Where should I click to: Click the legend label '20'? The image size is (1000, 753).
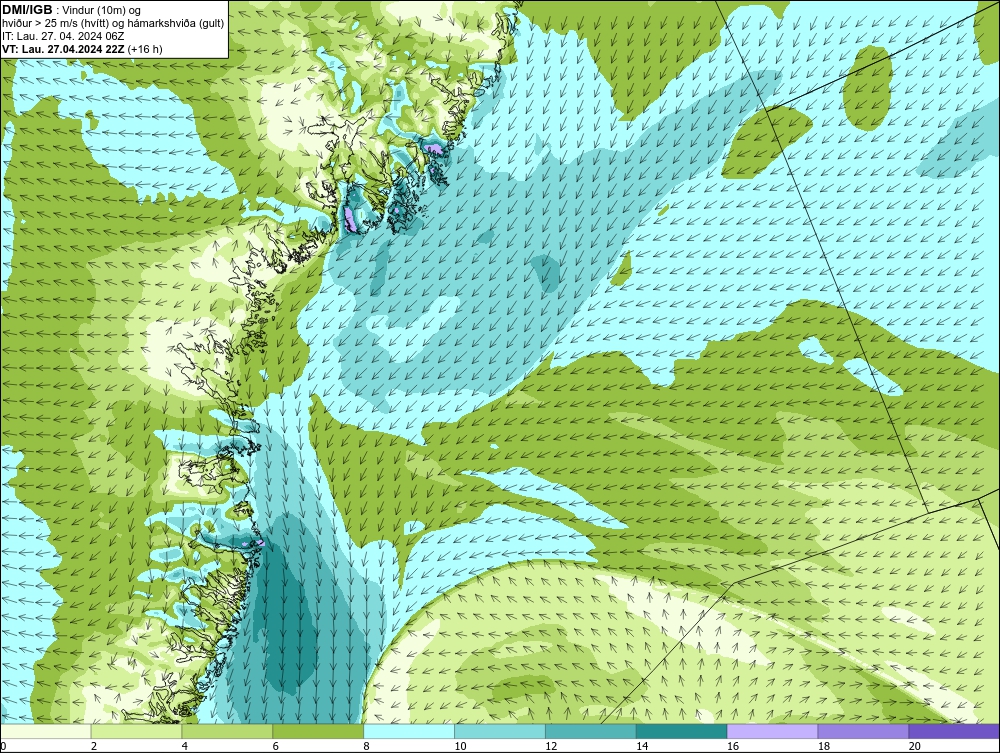(915, 746)
